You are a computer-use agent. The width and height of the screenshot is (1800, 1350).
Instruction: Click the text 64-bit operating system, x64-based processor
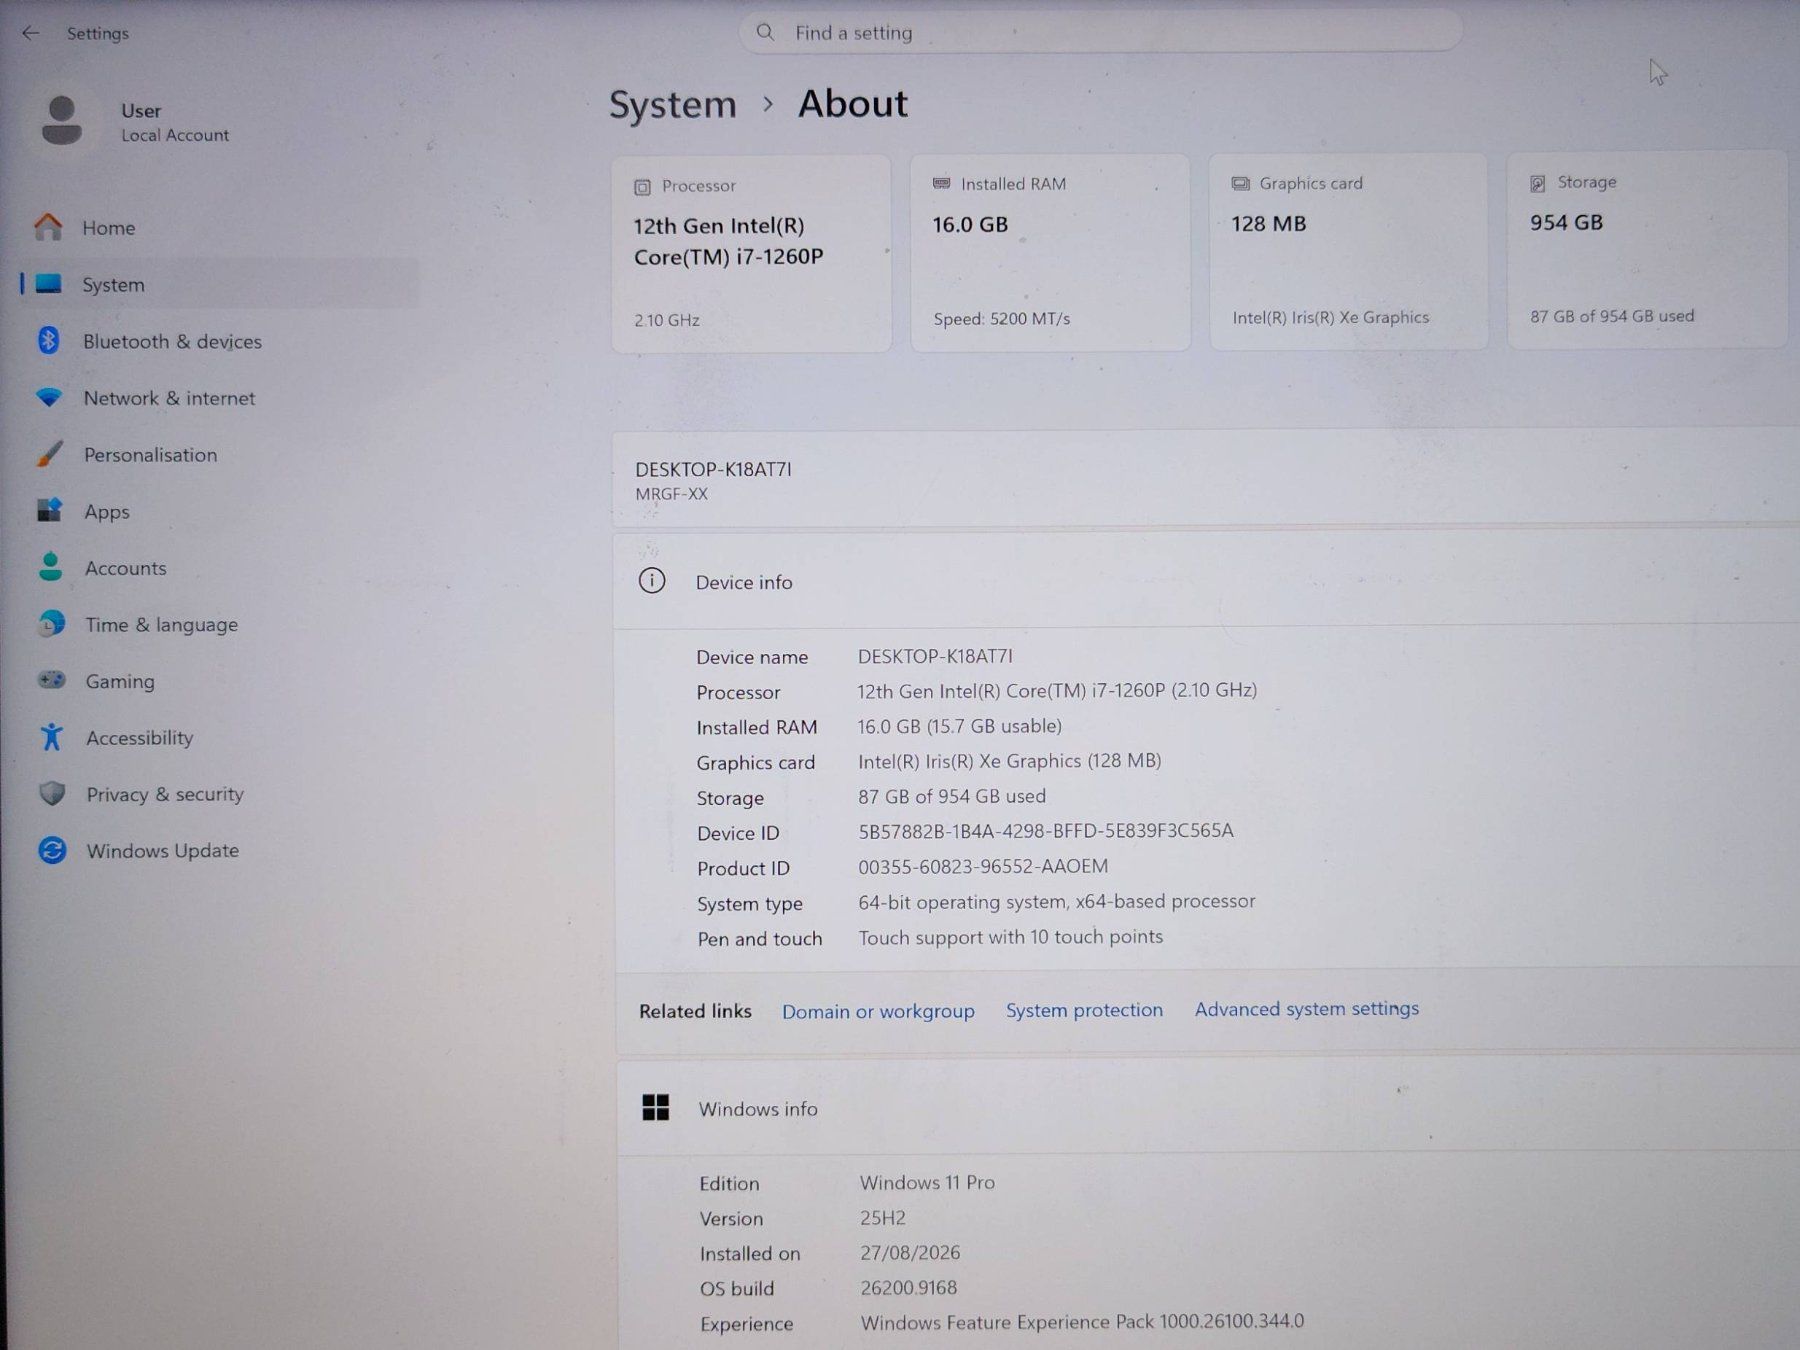[x=1057, y=902]
